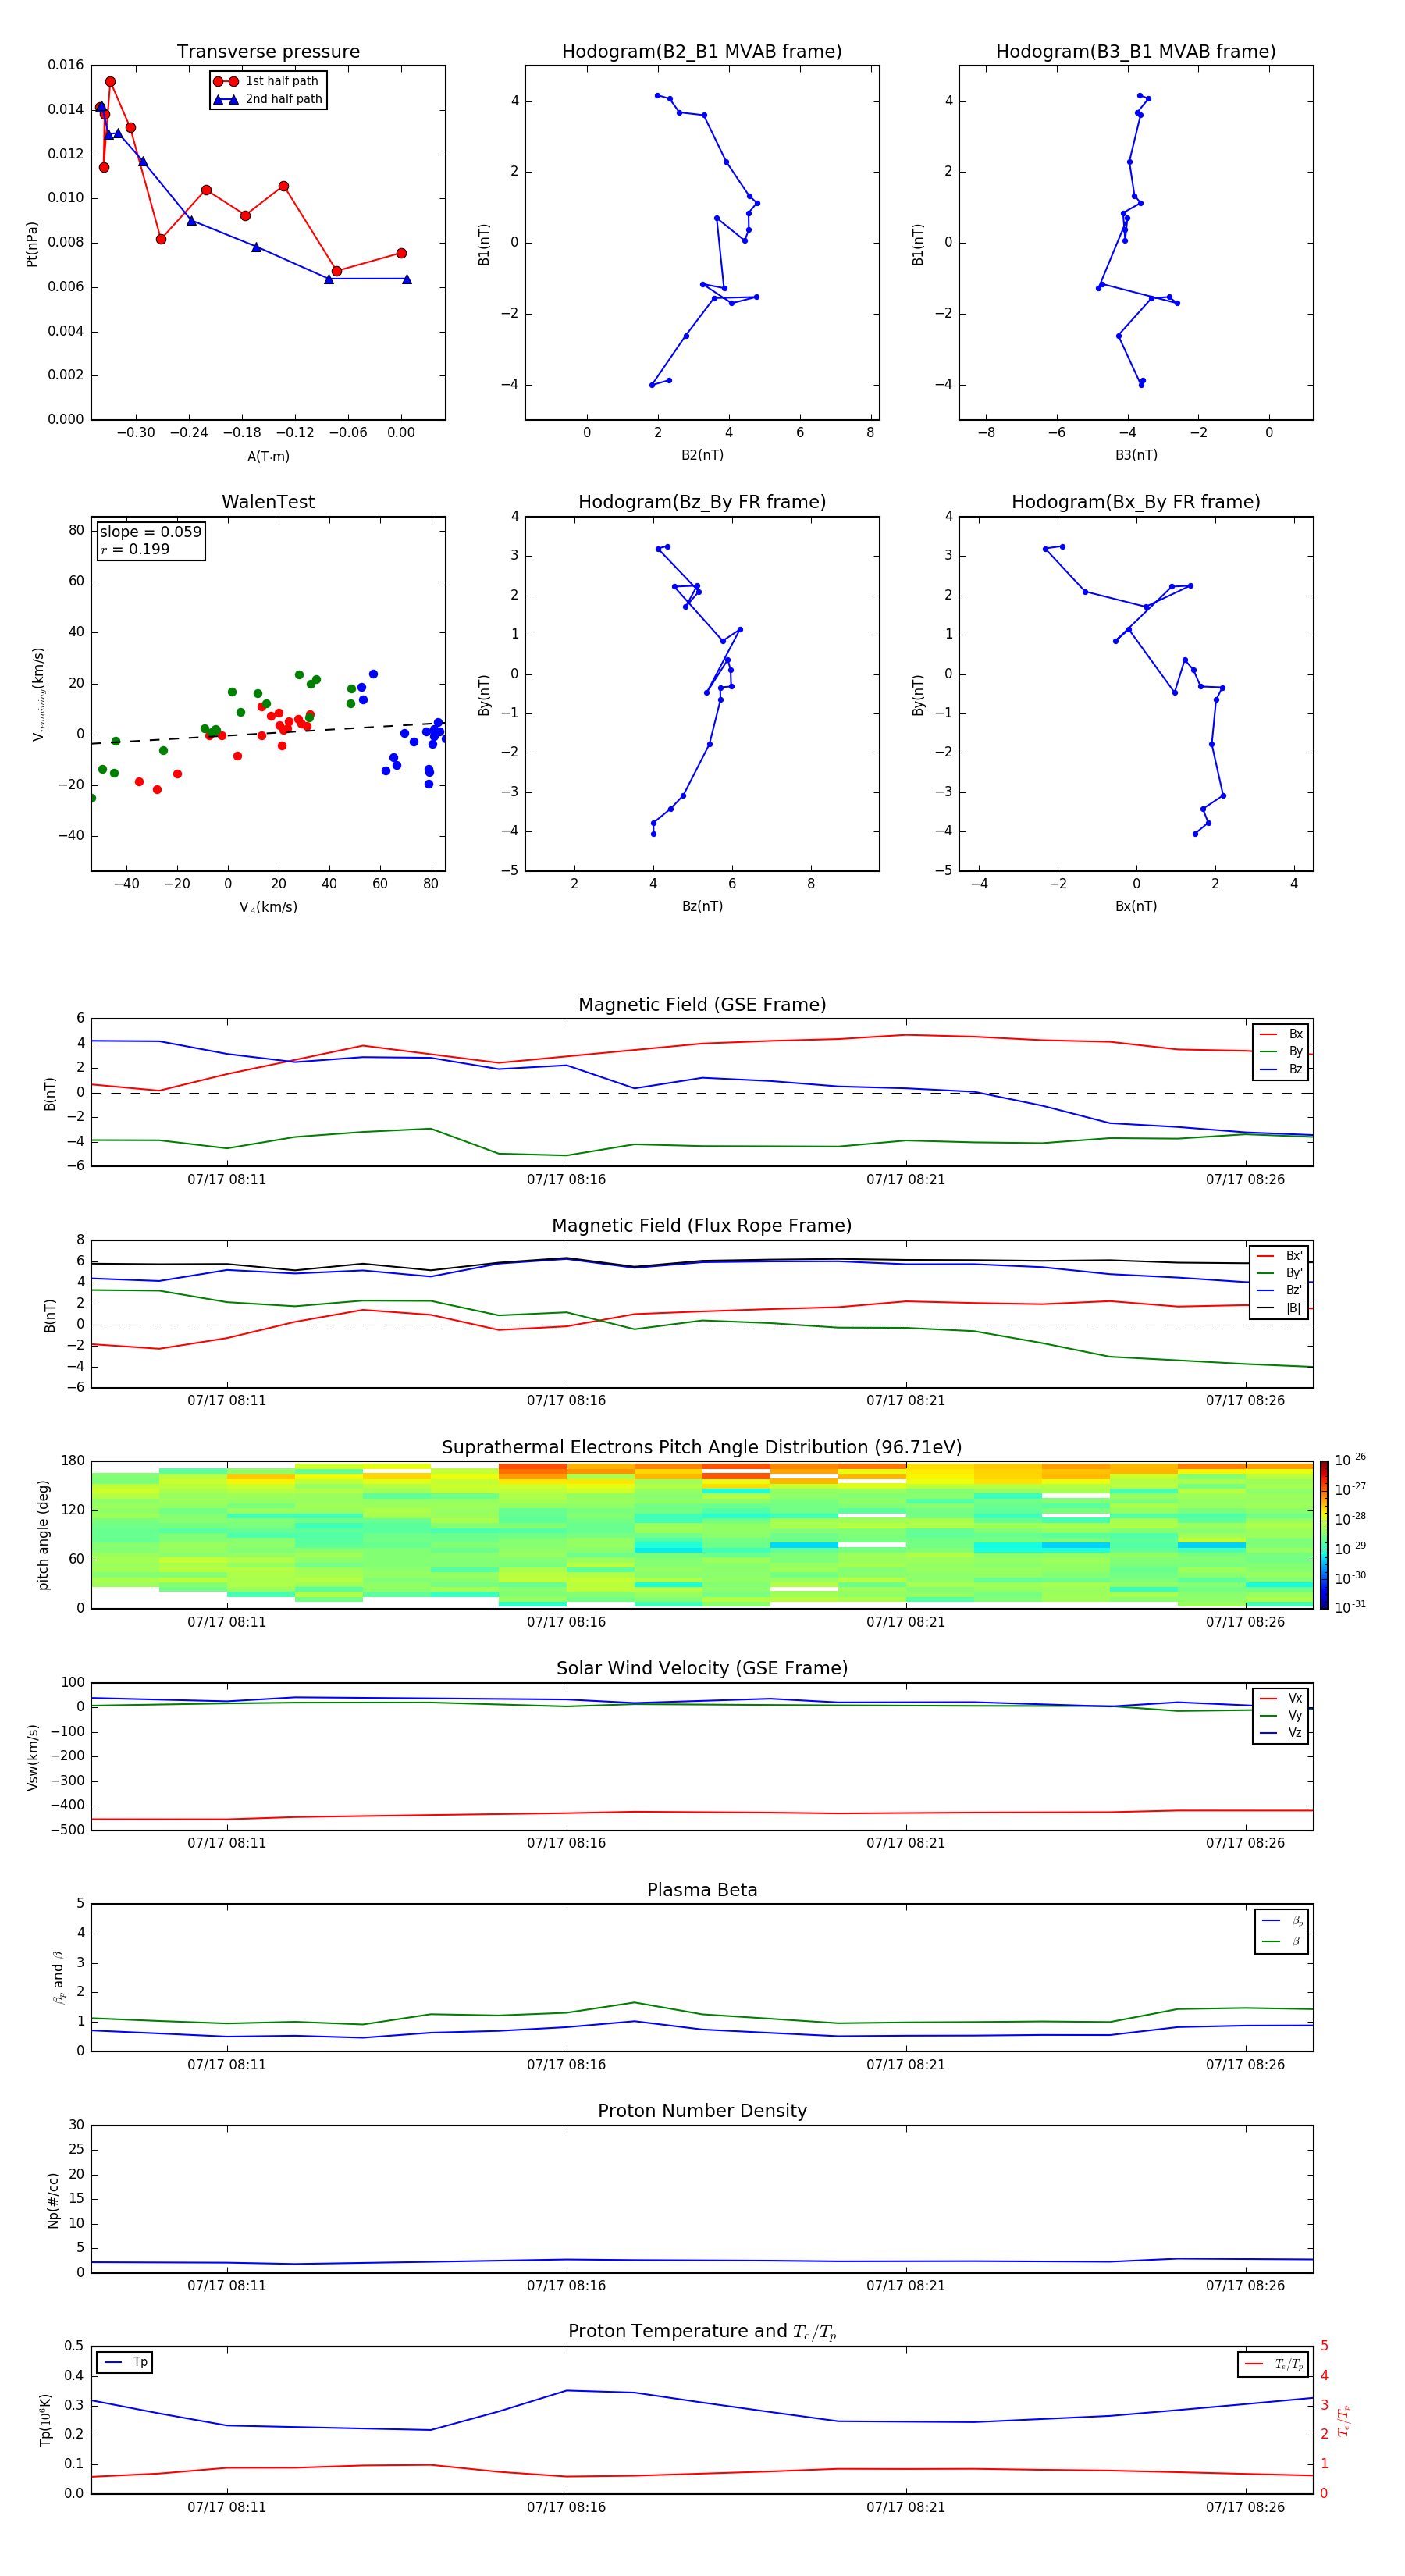Click the red Te/Tp right axis label

pyautogui.click(x=1344, y=2420)
